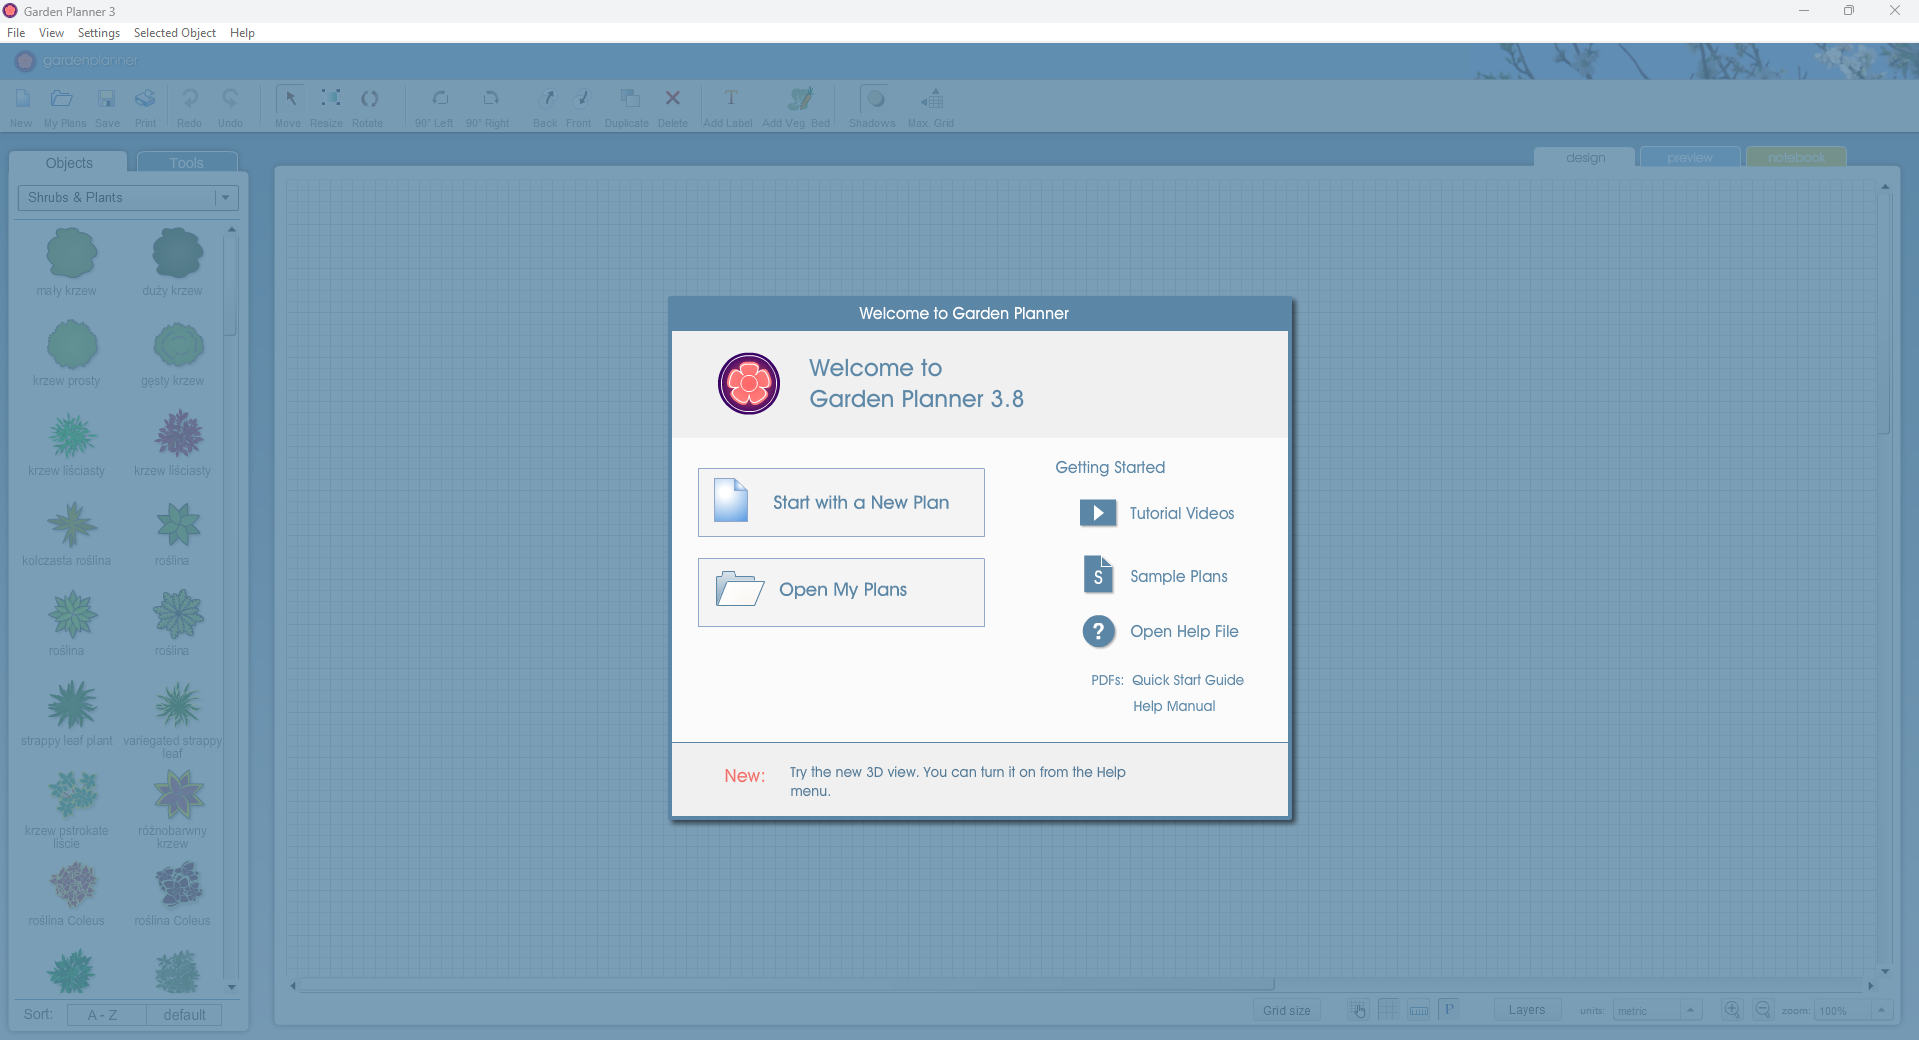Switch to the design tab
Image resolution: width=1919 pixels, height=1040 pixels.
pos(1585,158)
